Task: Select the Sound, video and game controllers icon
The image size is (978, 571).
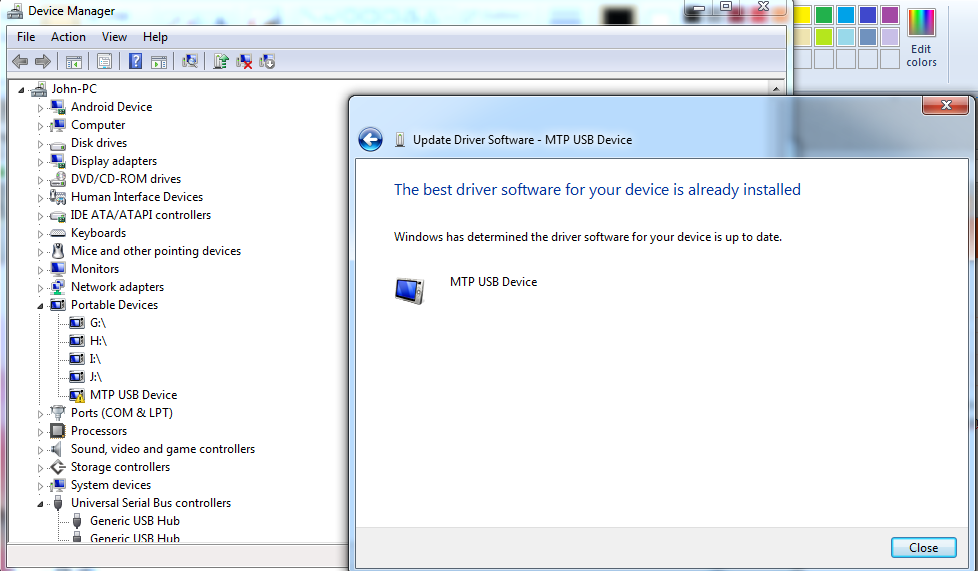Action: pos(57,449)
